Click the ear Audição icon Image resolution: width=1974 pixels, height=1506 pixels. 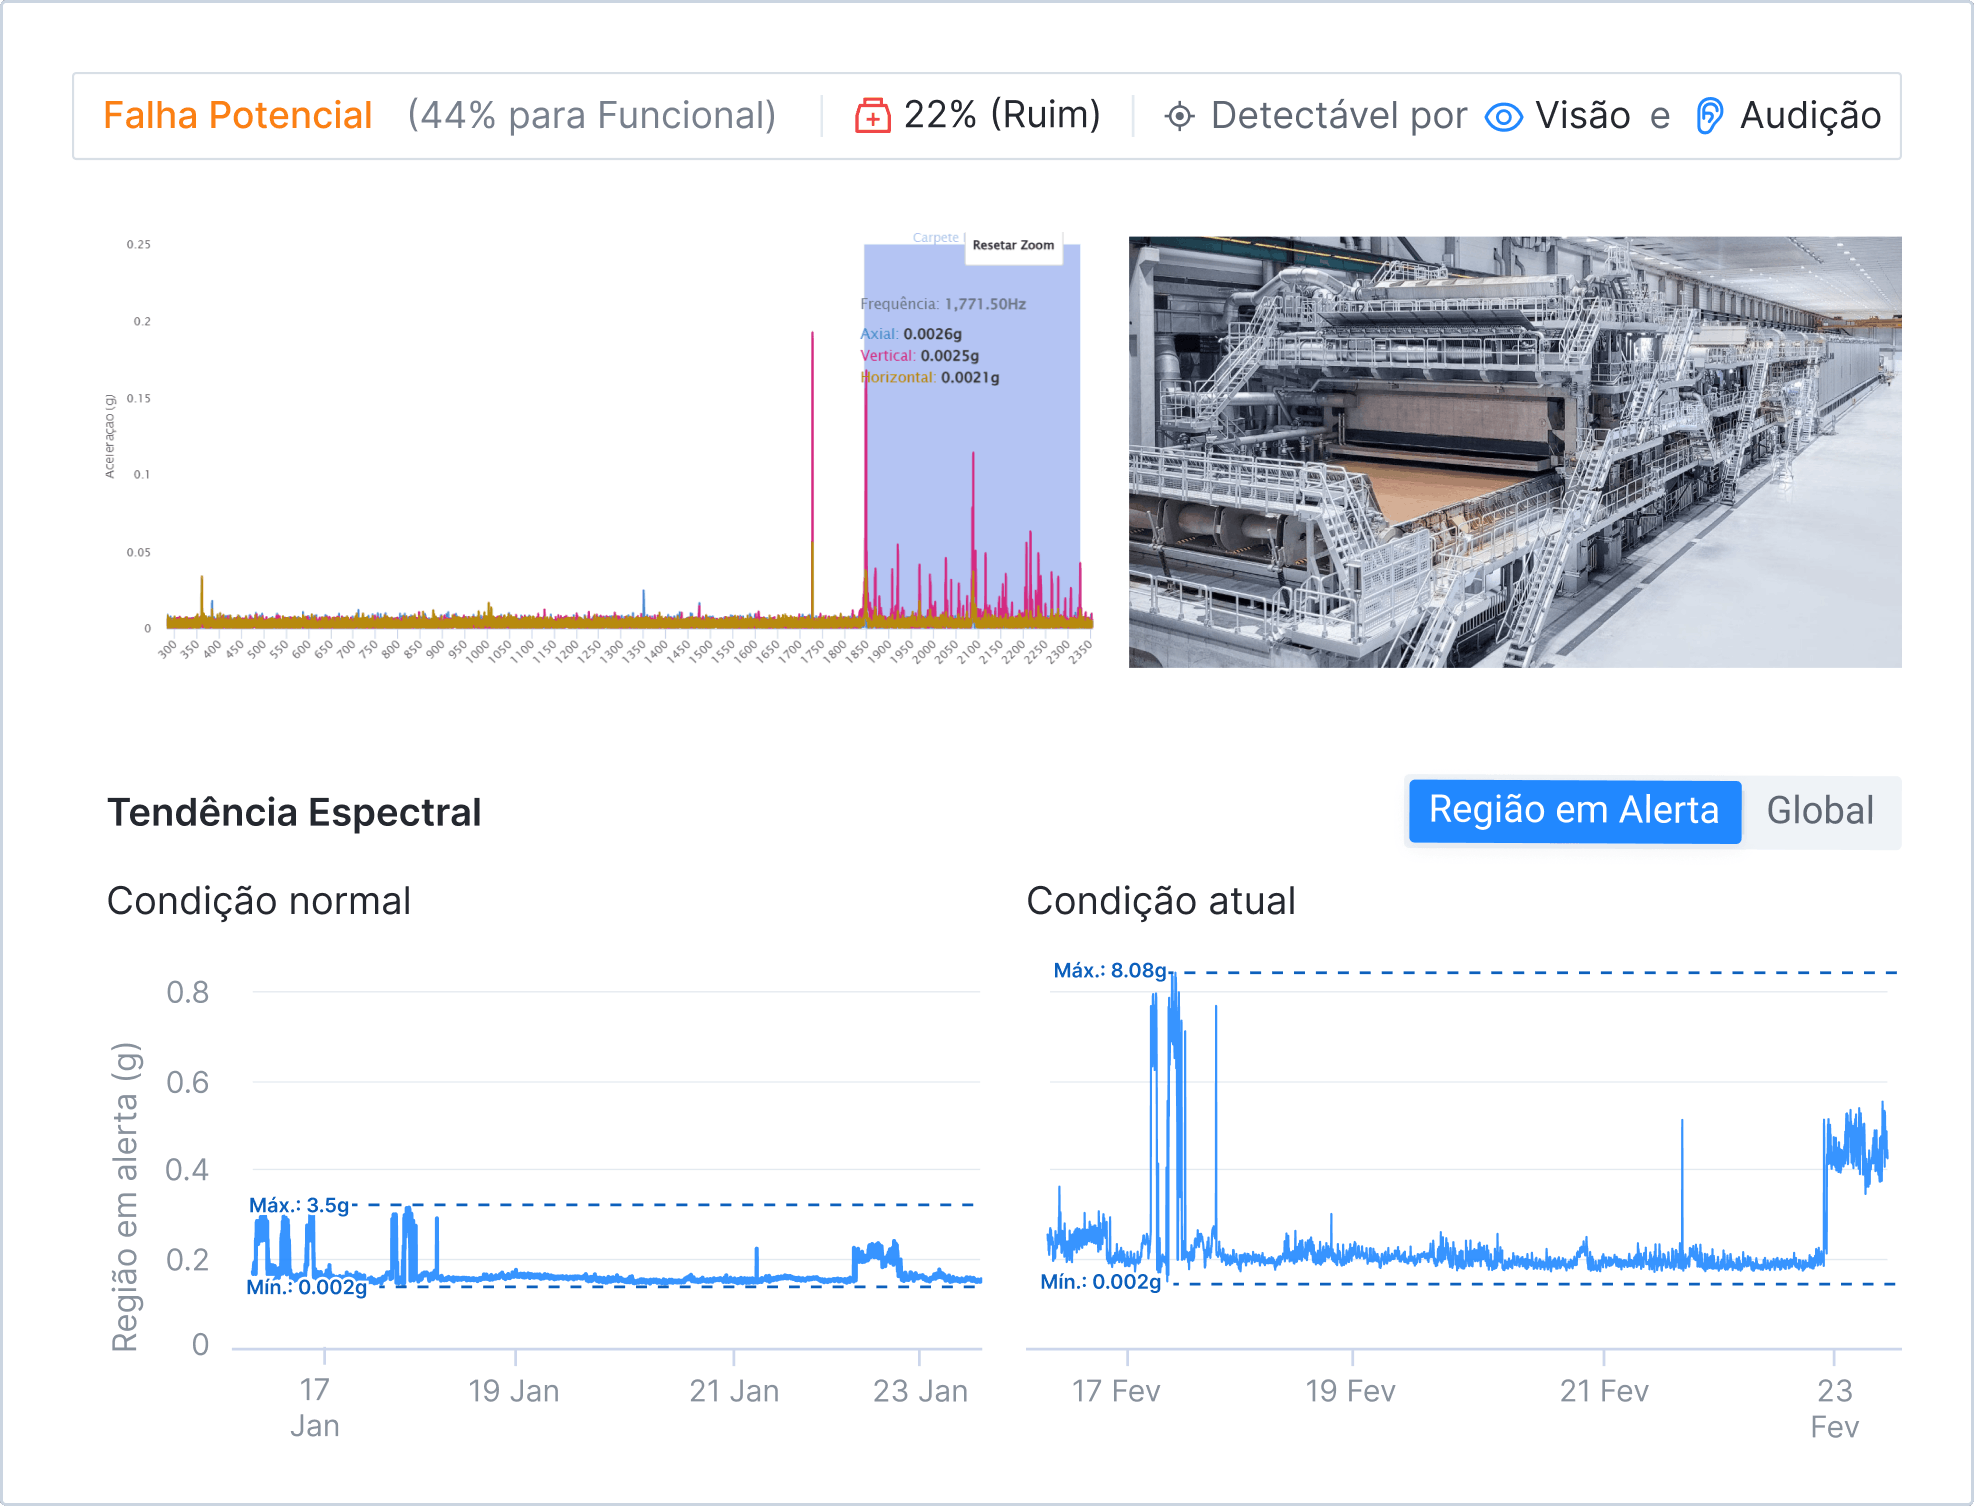(x=1709, y=116)
